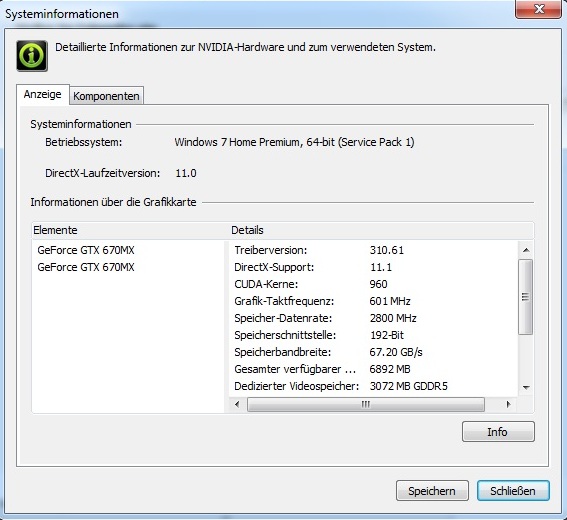Click the vertical scrollbar thumb in Details
Image resolution: width=567 pixels, height=520 pixels.
pos(525,297)
